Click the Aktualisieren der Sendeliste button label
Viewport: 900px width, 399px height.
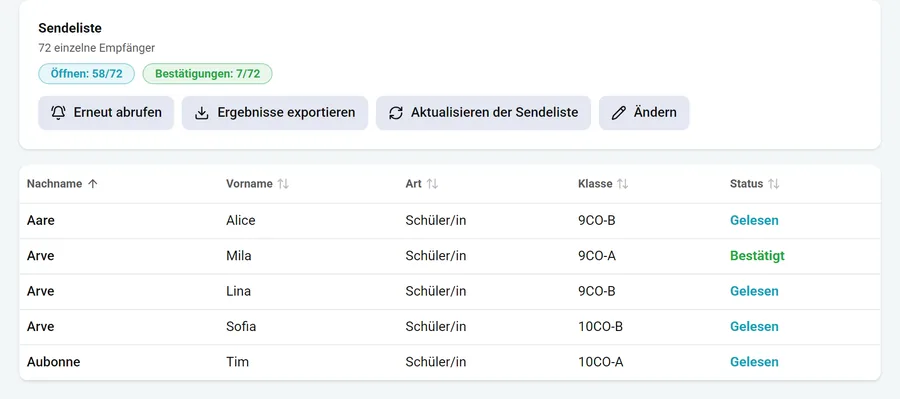pyautogui.click(x=494, y=113)
